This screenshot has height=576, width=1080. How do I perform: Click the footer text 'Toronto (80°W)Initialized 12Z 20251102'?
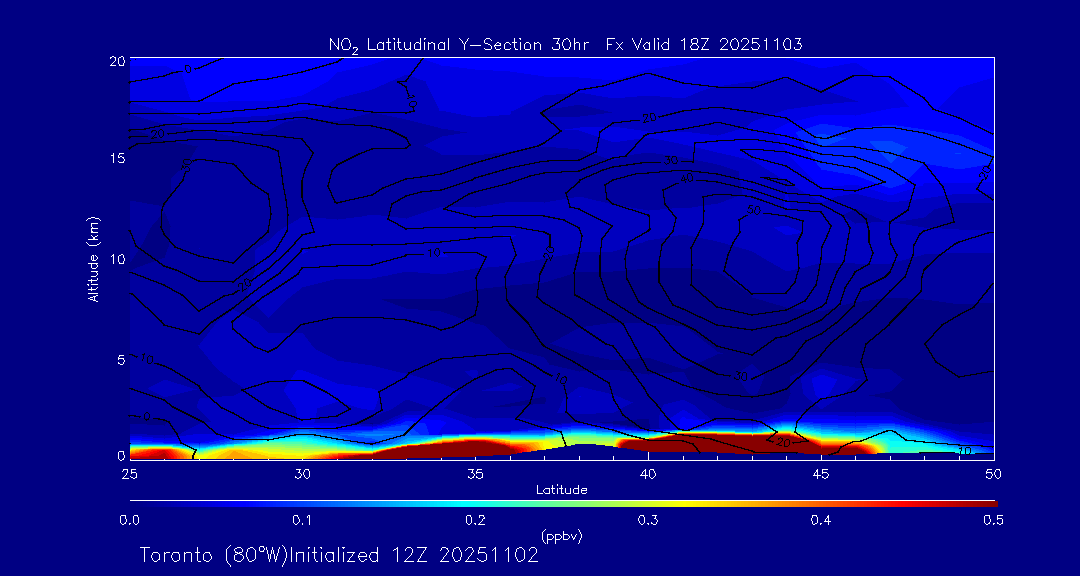[339, 555]
